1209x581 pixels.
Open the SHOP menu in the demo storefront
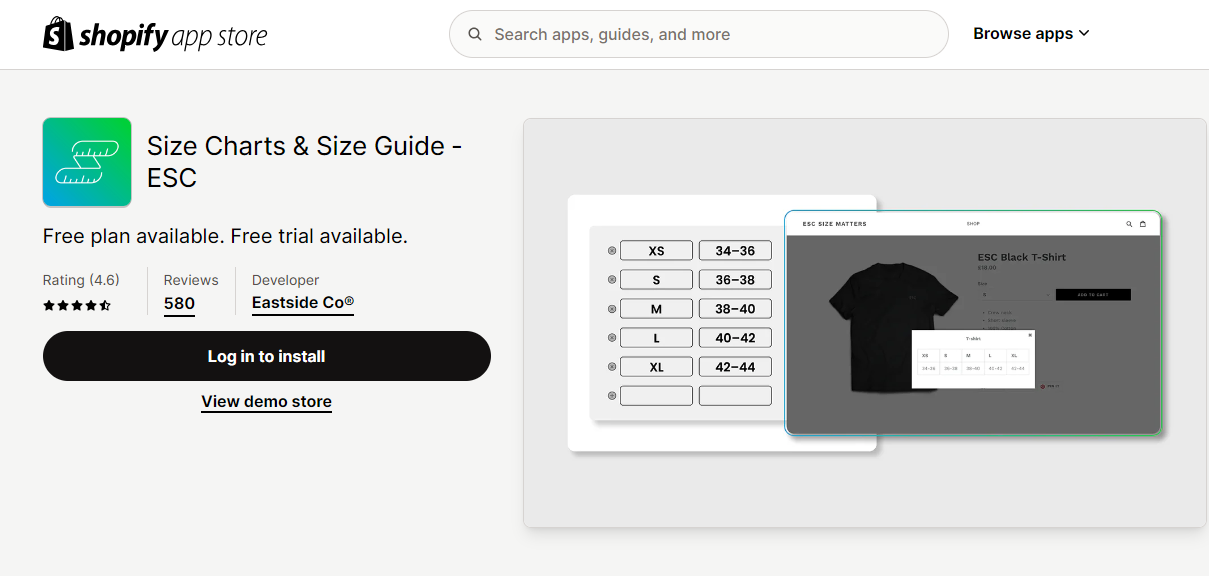(x=972, y=224)
